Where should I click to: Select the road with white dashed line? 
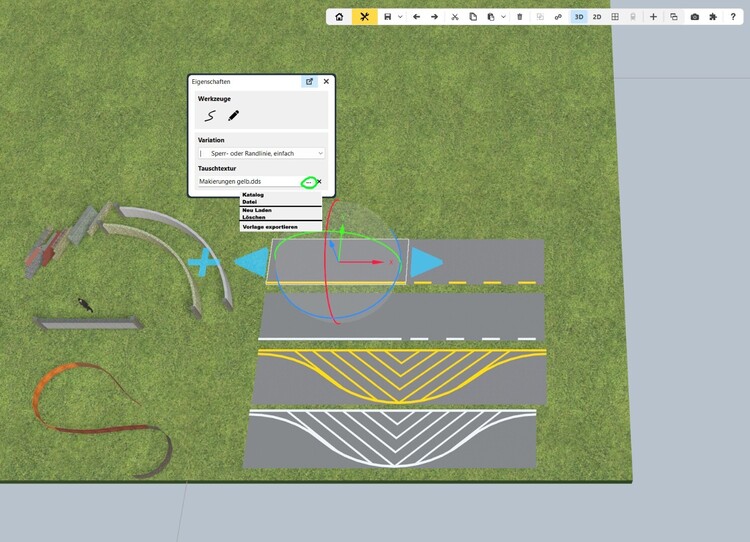click(402, 317)
